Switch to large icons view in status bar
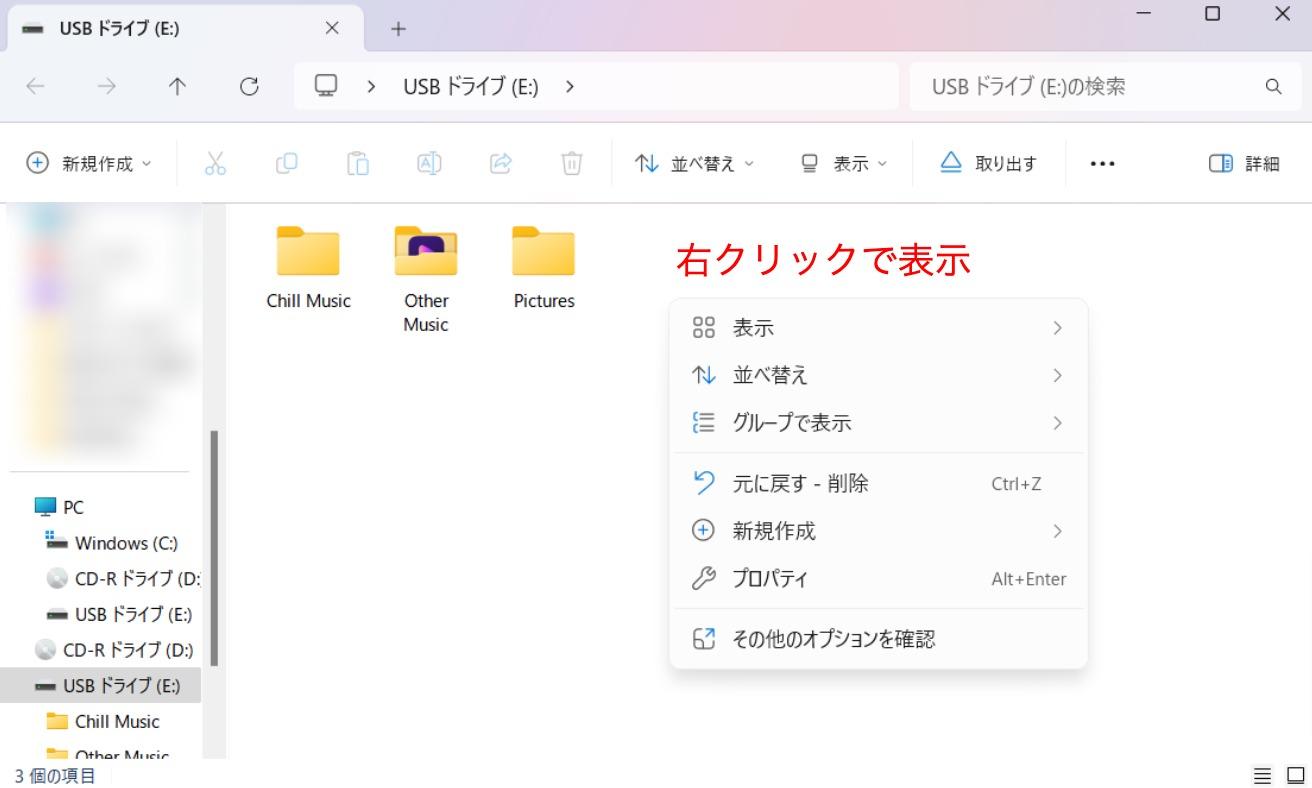 tap(1295, 775)
